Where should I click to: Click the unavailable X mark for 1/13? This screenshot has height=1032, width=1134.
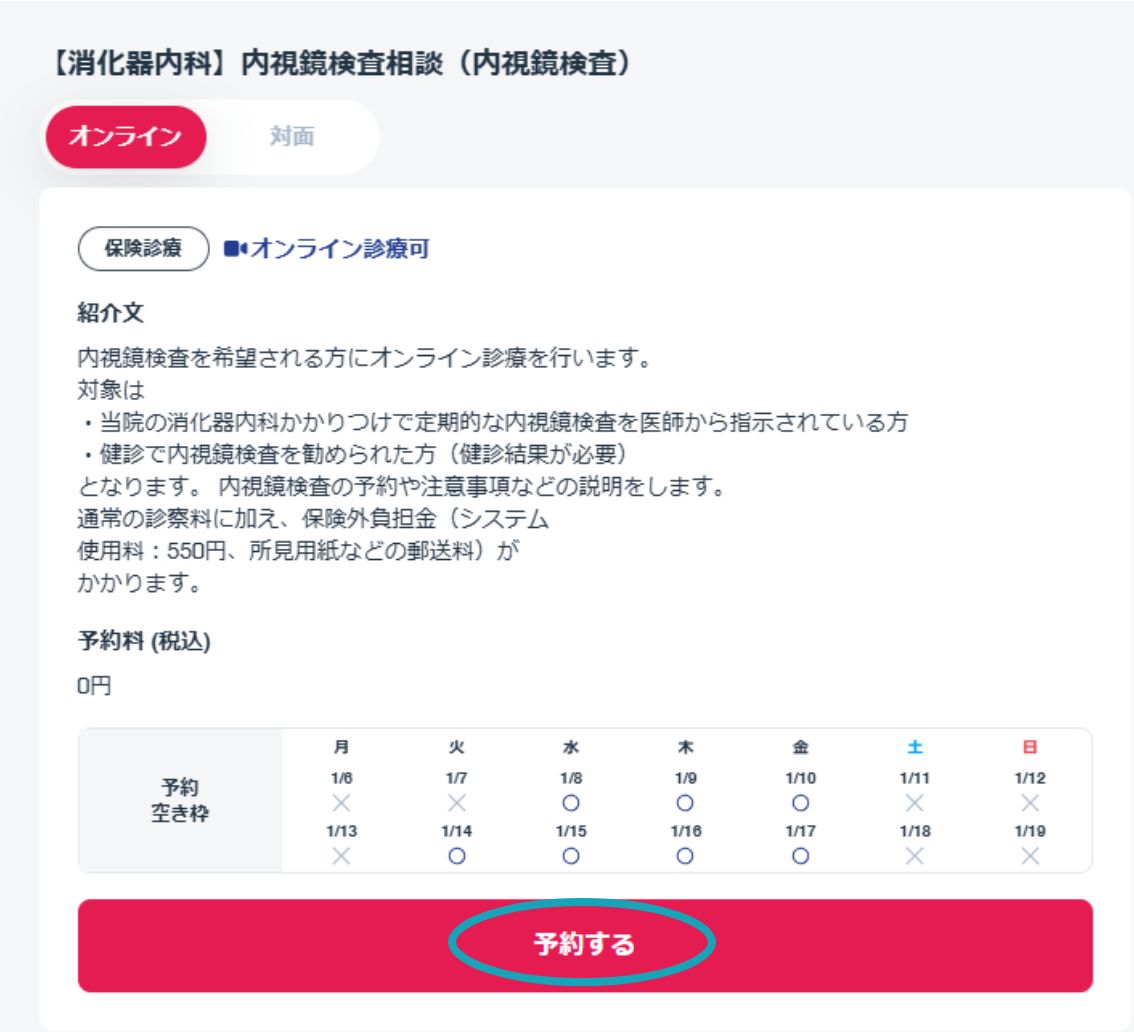point(341,856)
